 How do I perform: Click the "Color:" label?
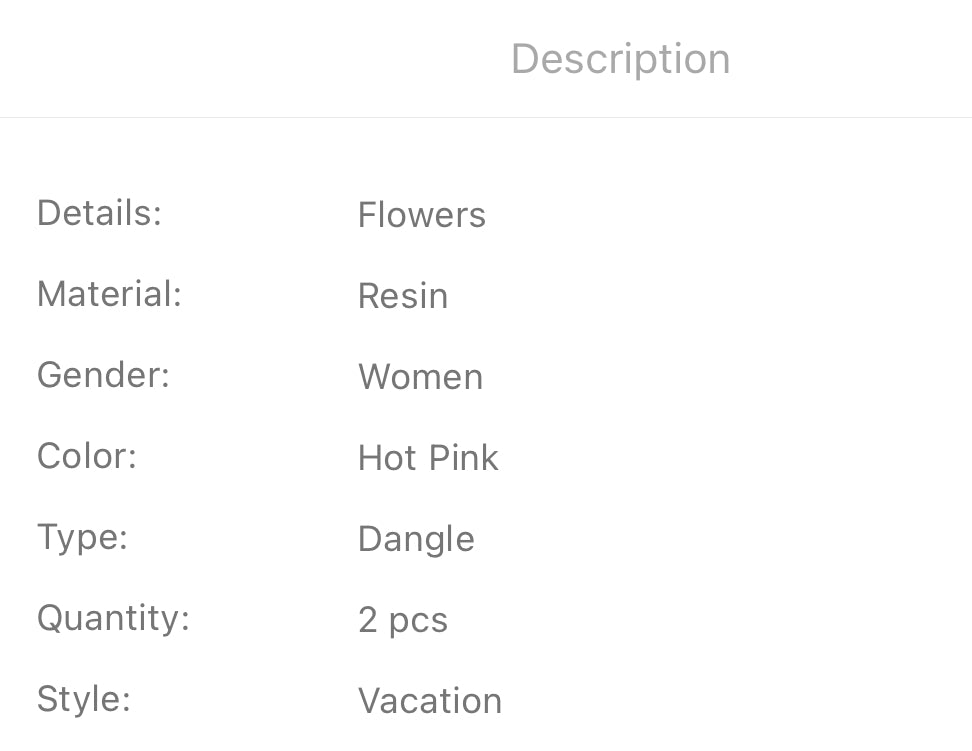(86, 456)
